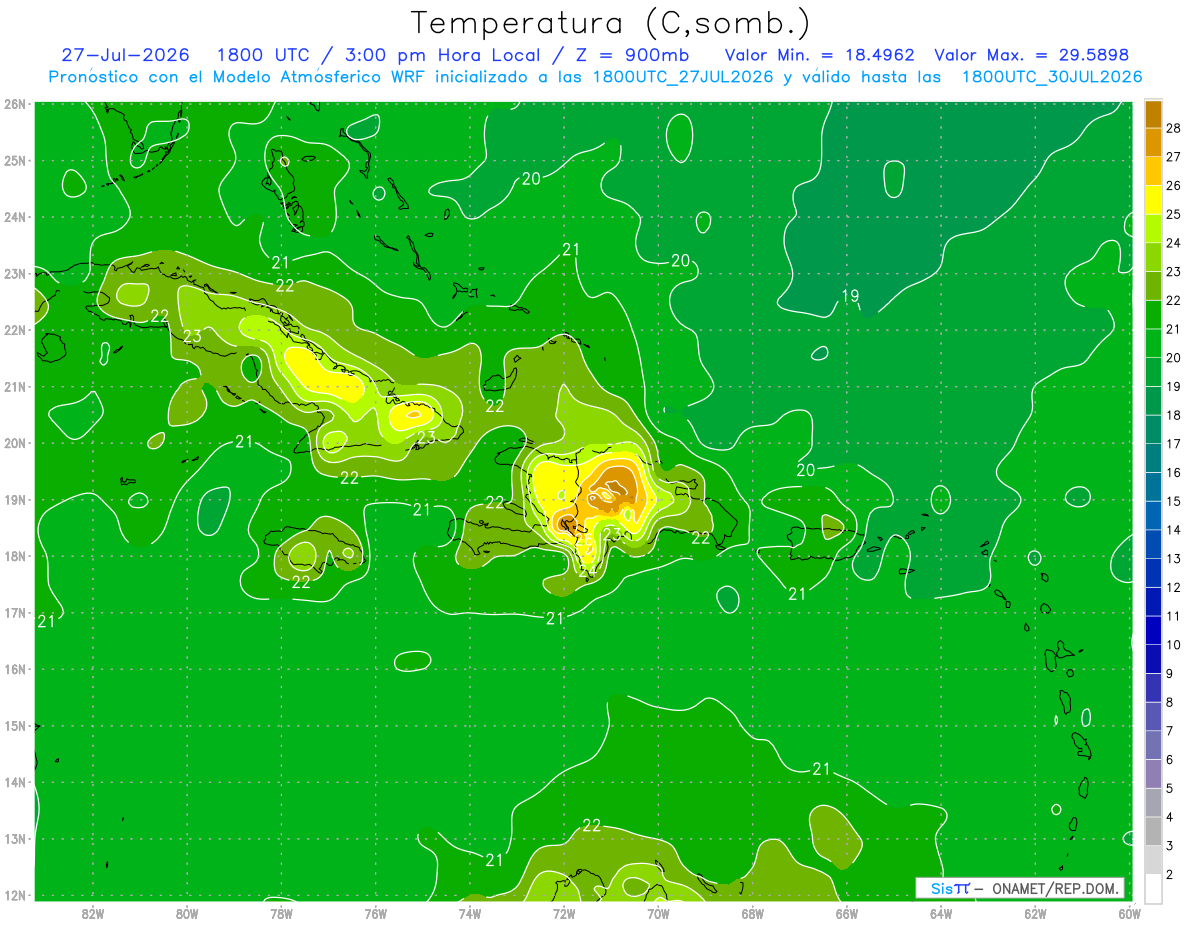Click the '82W' longitude axis label
The width and height of the screenshot is (1200, 927).
[x=92, y=913]
